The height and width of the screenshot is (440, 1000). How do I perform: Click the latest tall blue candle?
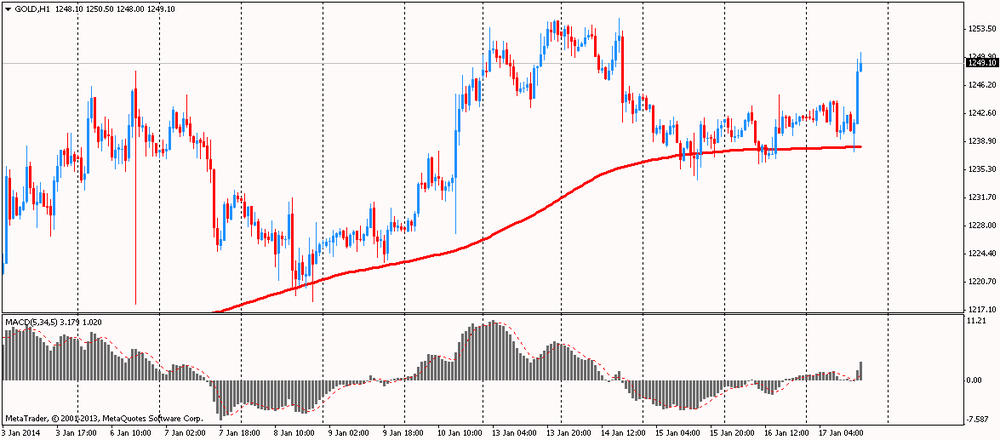tap(857, 97)
